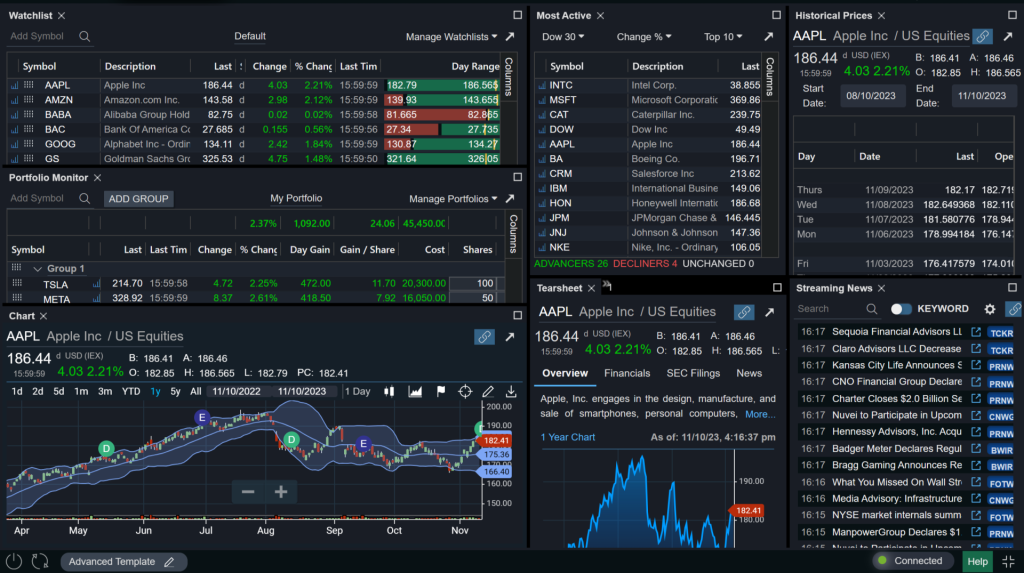Open 1 Day interval selector on chart
Viewport: 1024px width, 573px height.
[x=357, y=391]
